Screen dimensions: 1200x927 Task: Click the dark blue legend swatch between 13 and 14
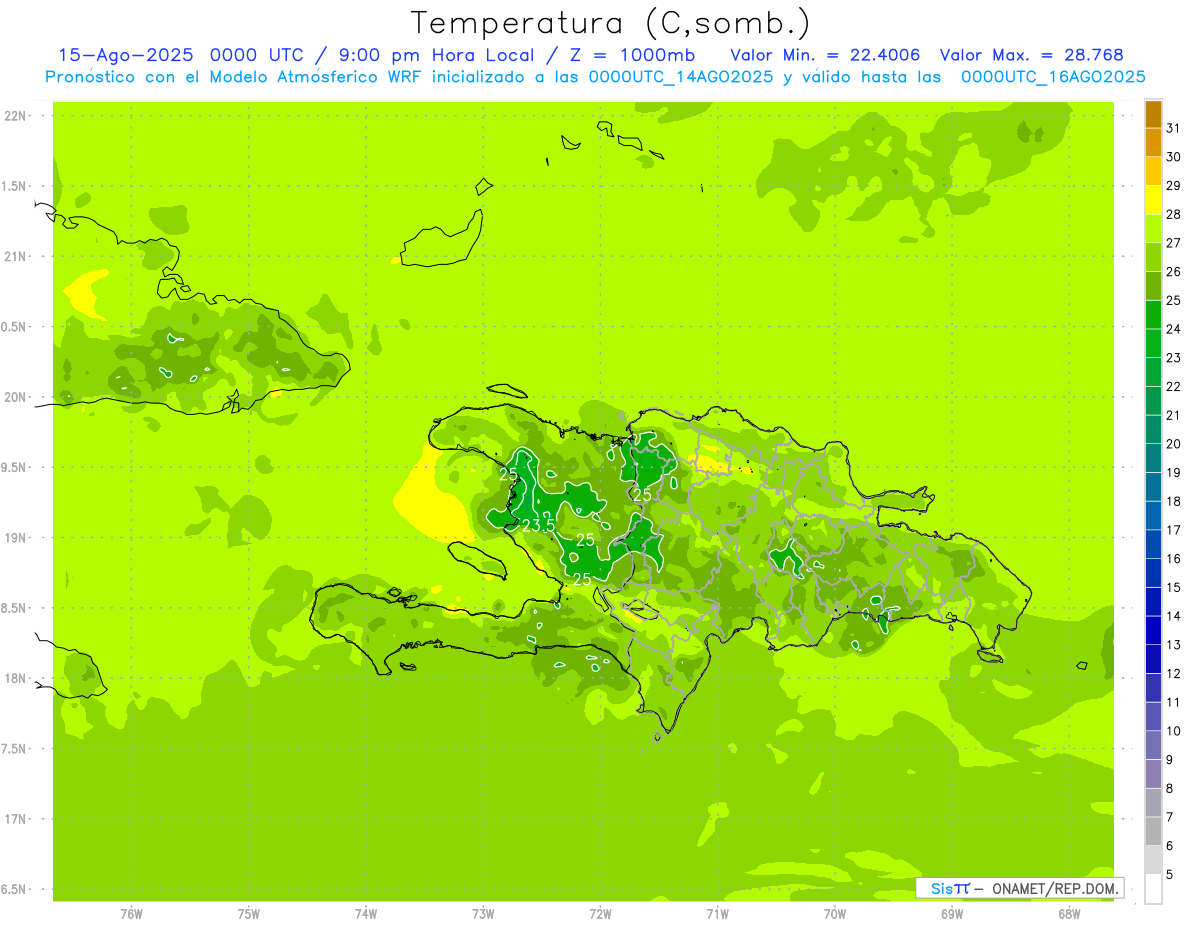pos(1153,631)
